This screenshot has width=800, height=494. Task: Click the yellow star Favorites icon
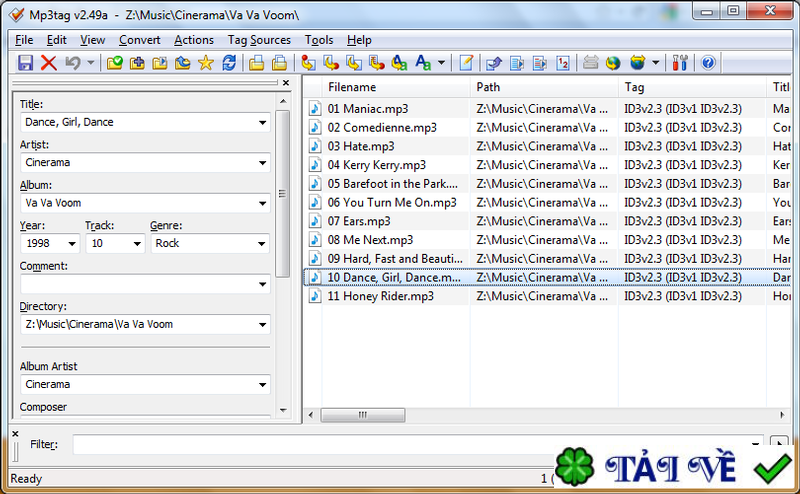click(206, 63)
